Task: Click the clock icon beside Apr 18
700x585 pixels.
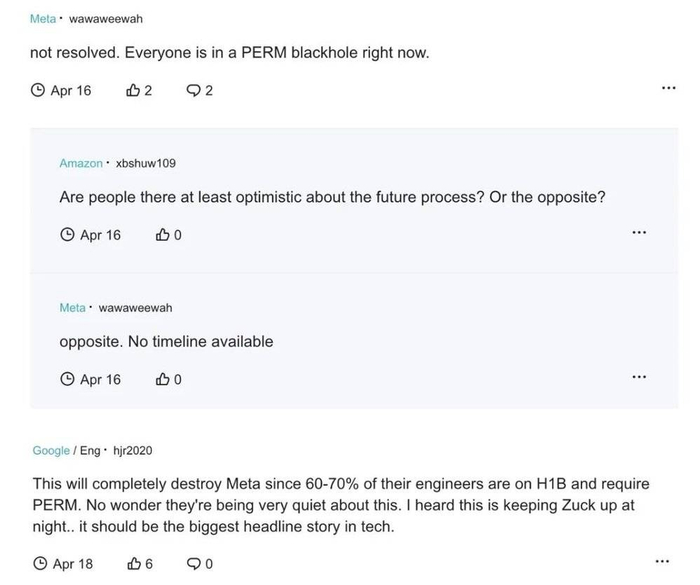Action: [x=39, y=564]
